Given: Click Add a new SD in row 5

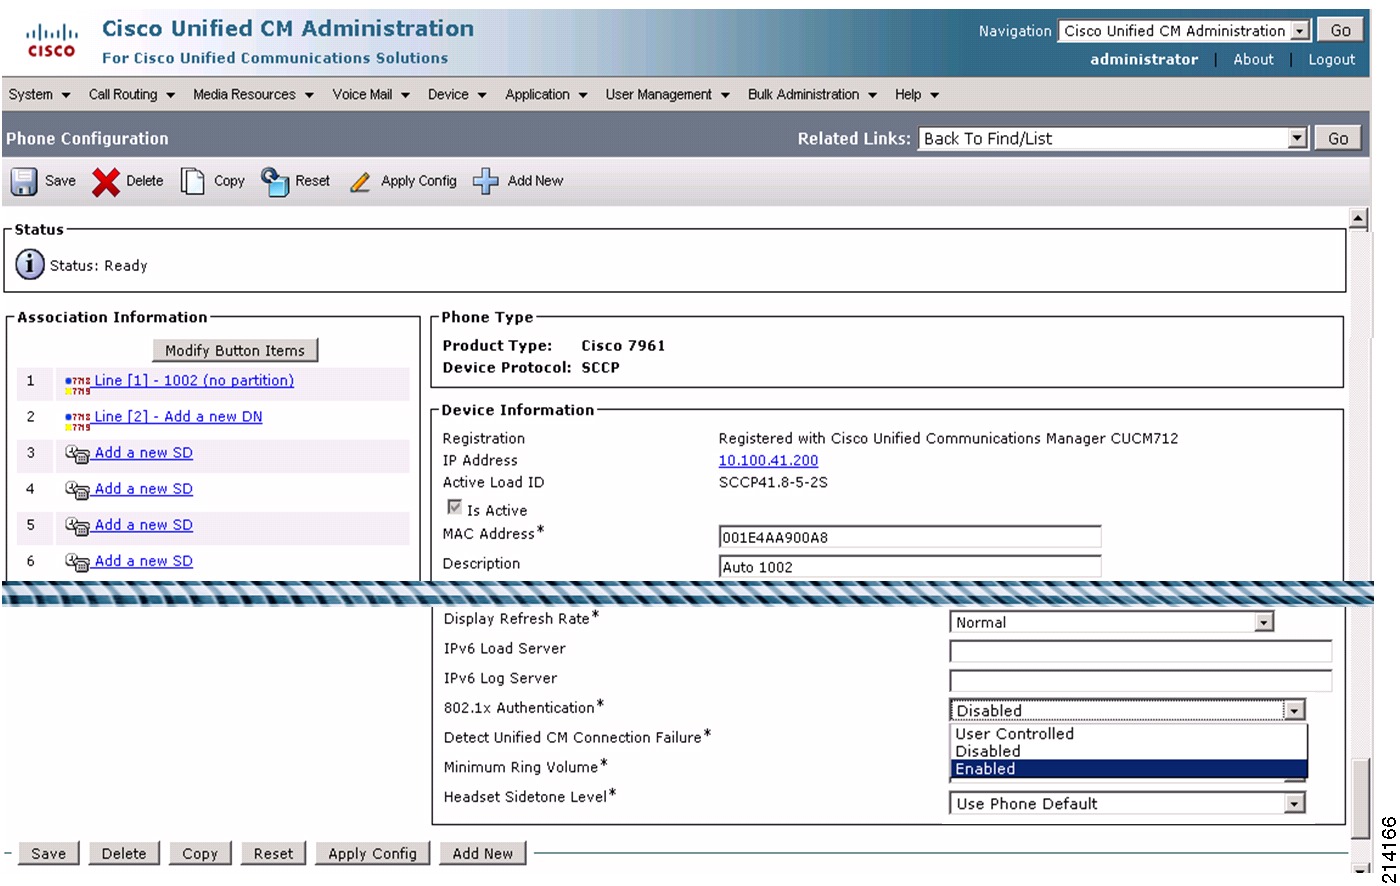Looking at the screenshot, I should [144, 524].
